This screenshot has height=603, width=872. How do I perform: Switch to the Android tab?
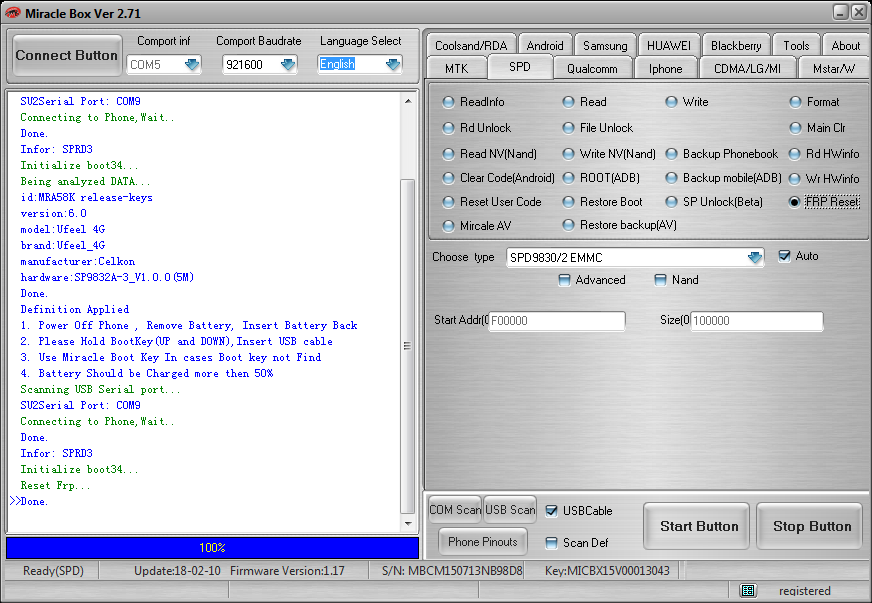(545, 45)
